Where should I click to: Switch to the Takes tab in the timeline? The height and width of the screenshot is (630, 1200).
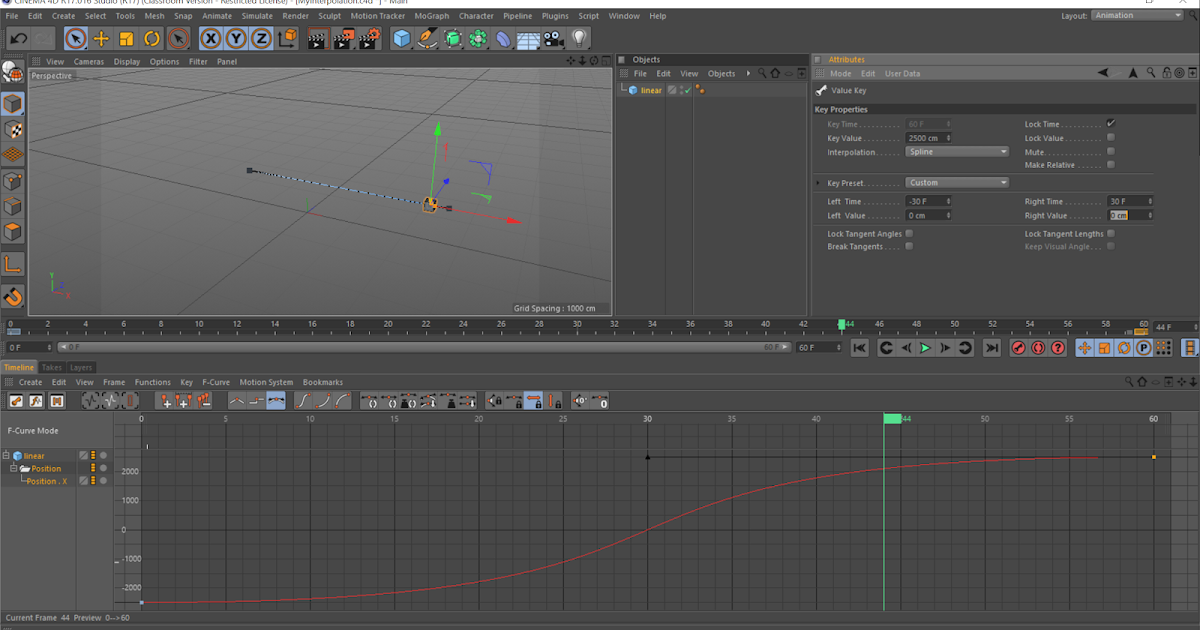coord(52,367)
